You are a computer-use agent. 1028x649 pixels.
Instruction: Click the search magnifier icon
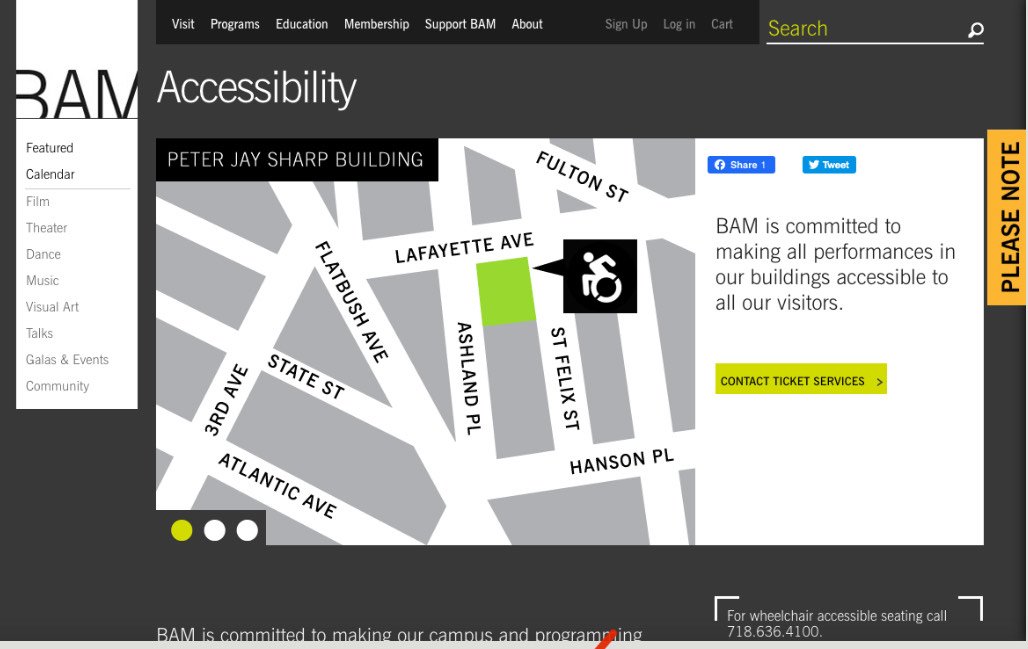(976, 30)
